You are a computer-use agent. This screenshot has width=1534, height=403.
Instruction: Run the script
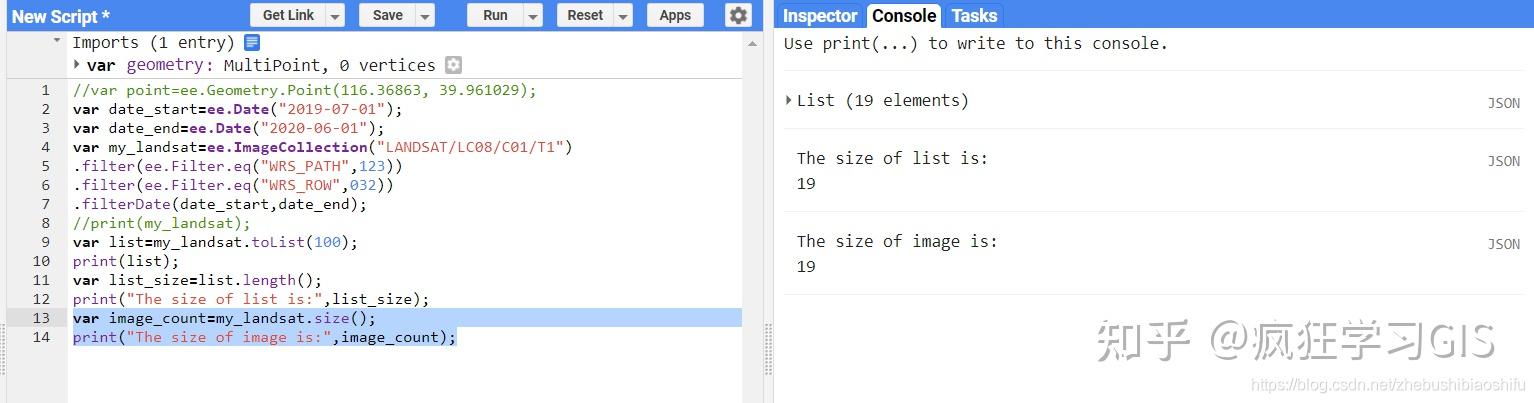pos(495,16)
